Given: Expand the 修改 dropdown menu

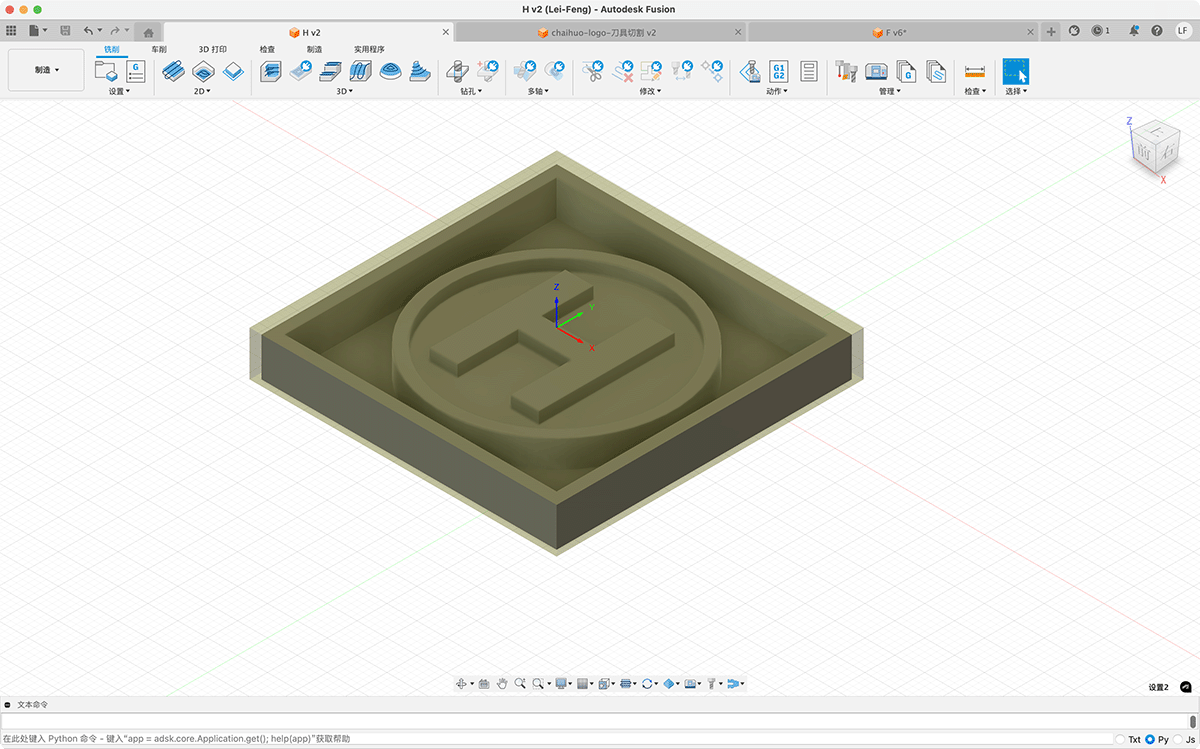Looking at the screenshot, I should tap(651, 91).
